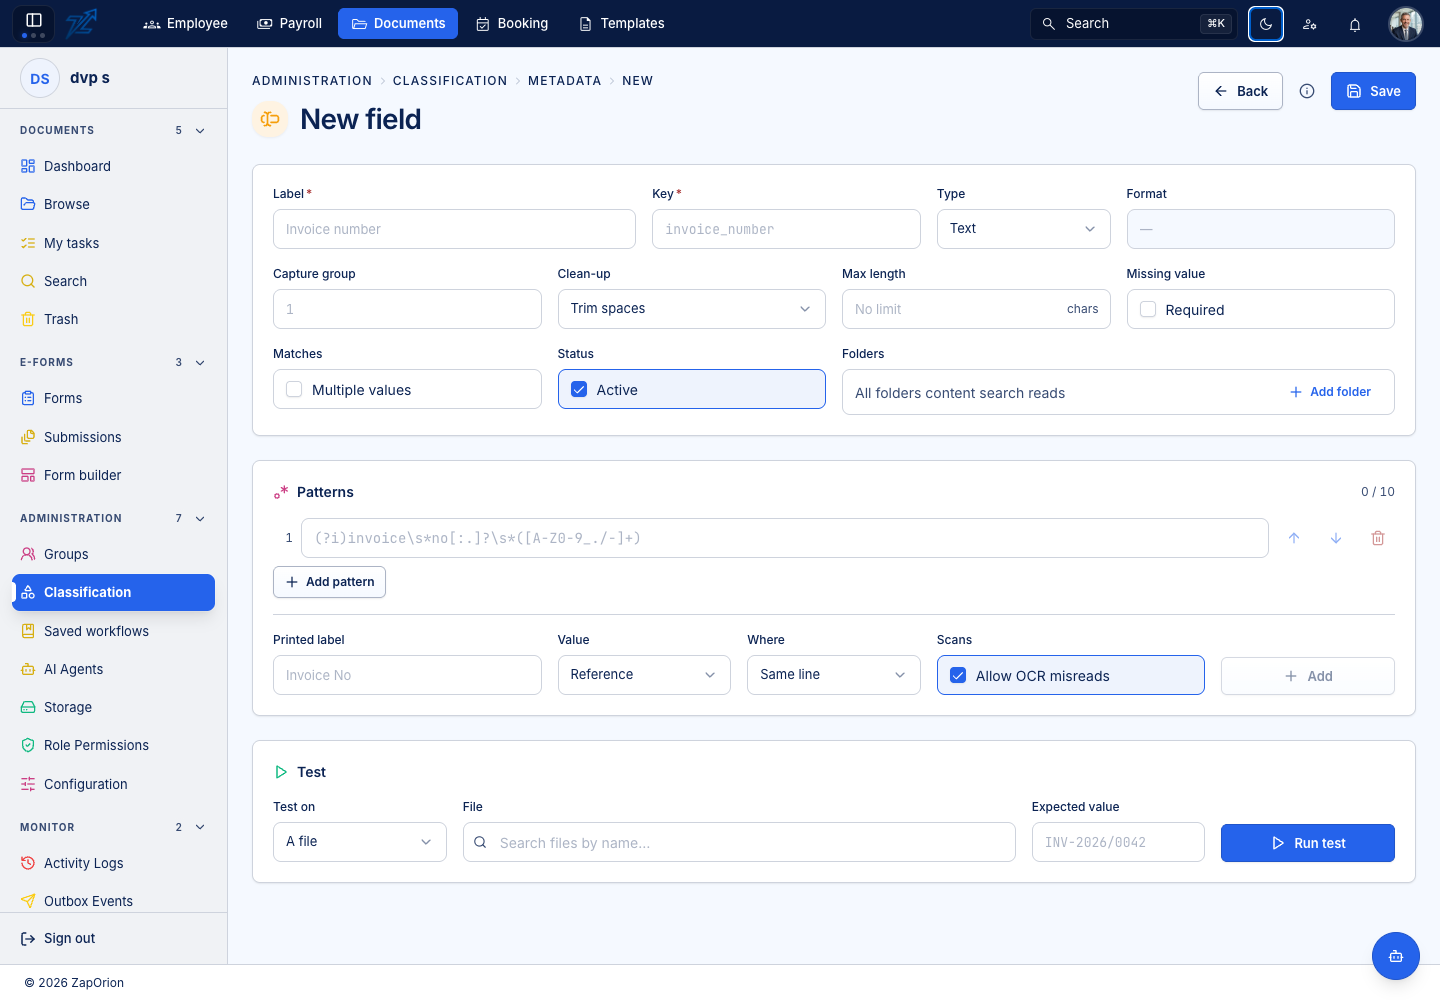
Task: Open the Booking menu
Action: tap(512, 24)
